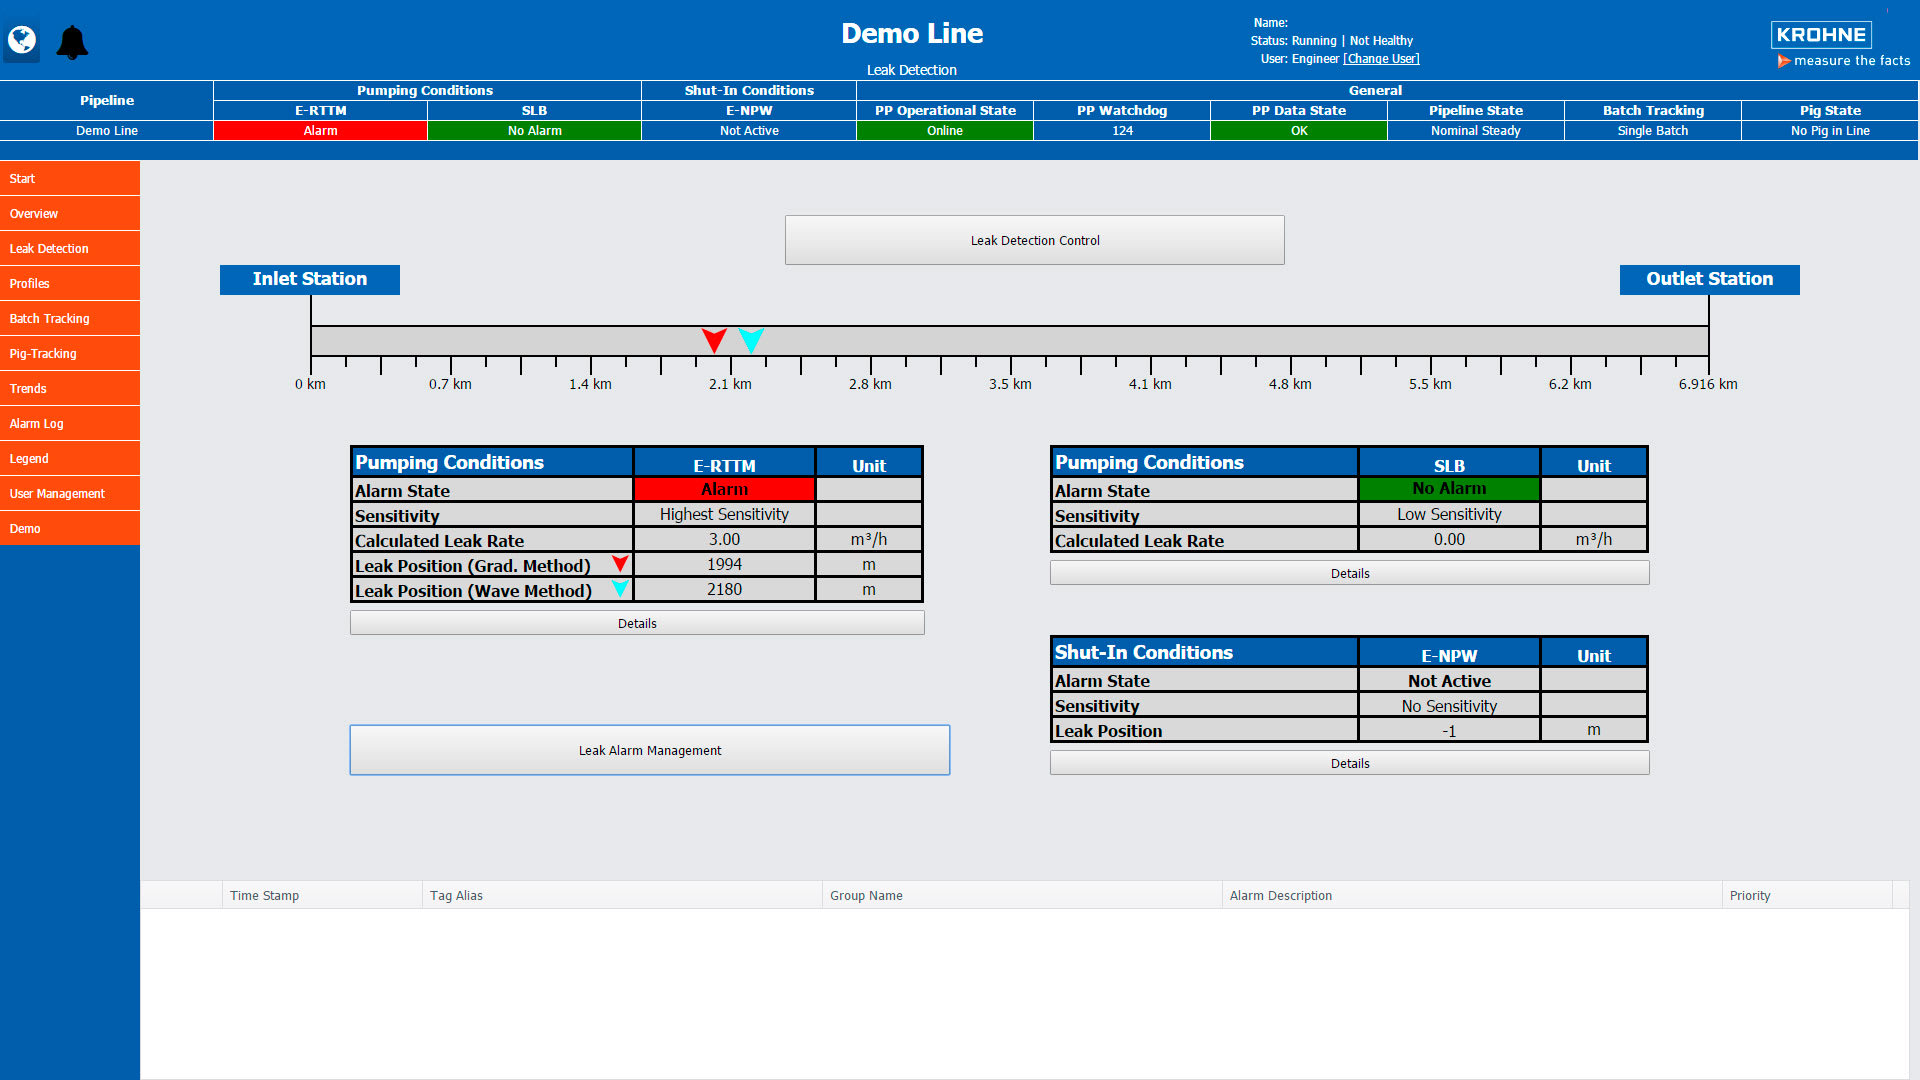This screenshot has height=1080, width=1920.
Task: Click the E-RTTM Alarm status red cell
Action: [320, 129]
